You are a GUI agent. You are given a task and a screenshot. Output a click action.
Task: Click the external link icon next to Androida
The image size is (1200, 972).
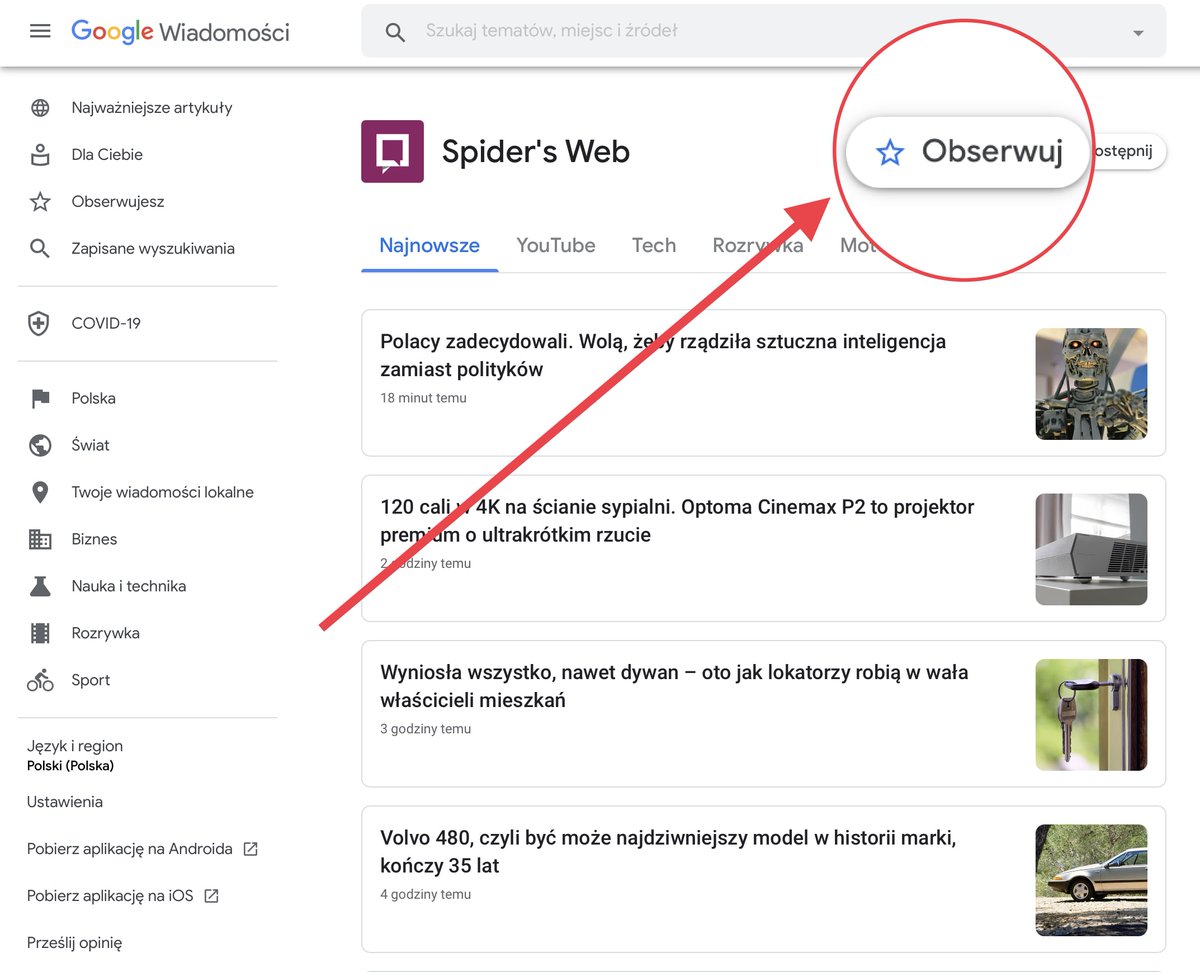pyautogui.click(x=251, y=849)
